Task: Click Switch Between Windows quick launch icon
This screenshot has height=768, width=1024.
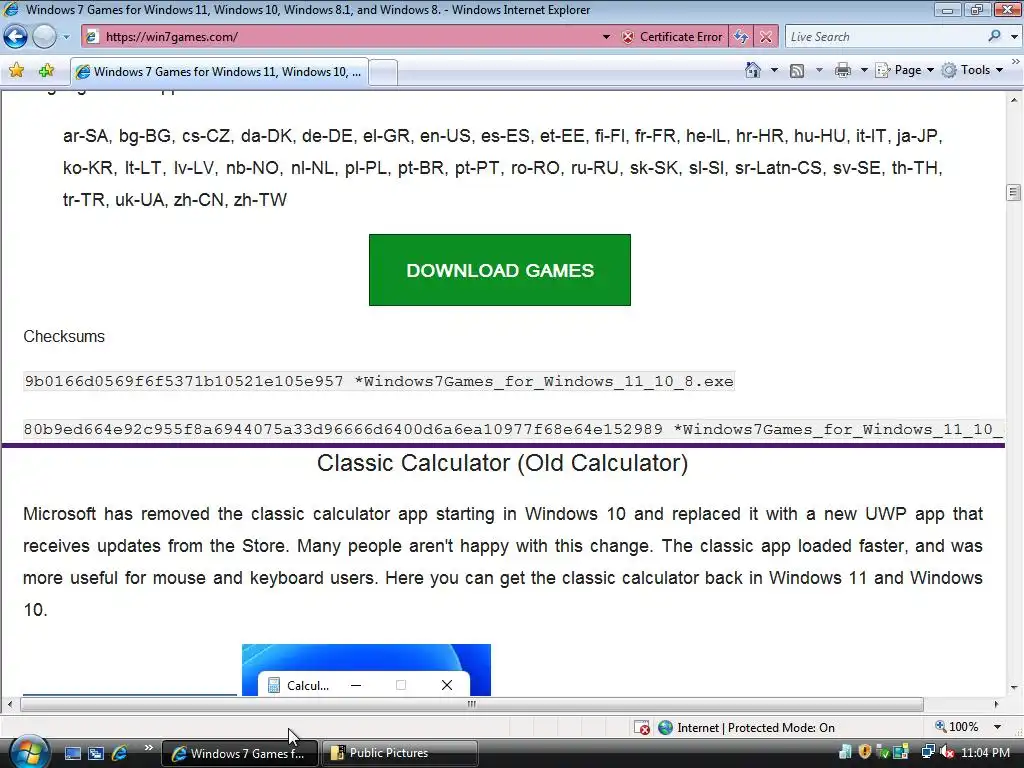Action: click(96, 753)
